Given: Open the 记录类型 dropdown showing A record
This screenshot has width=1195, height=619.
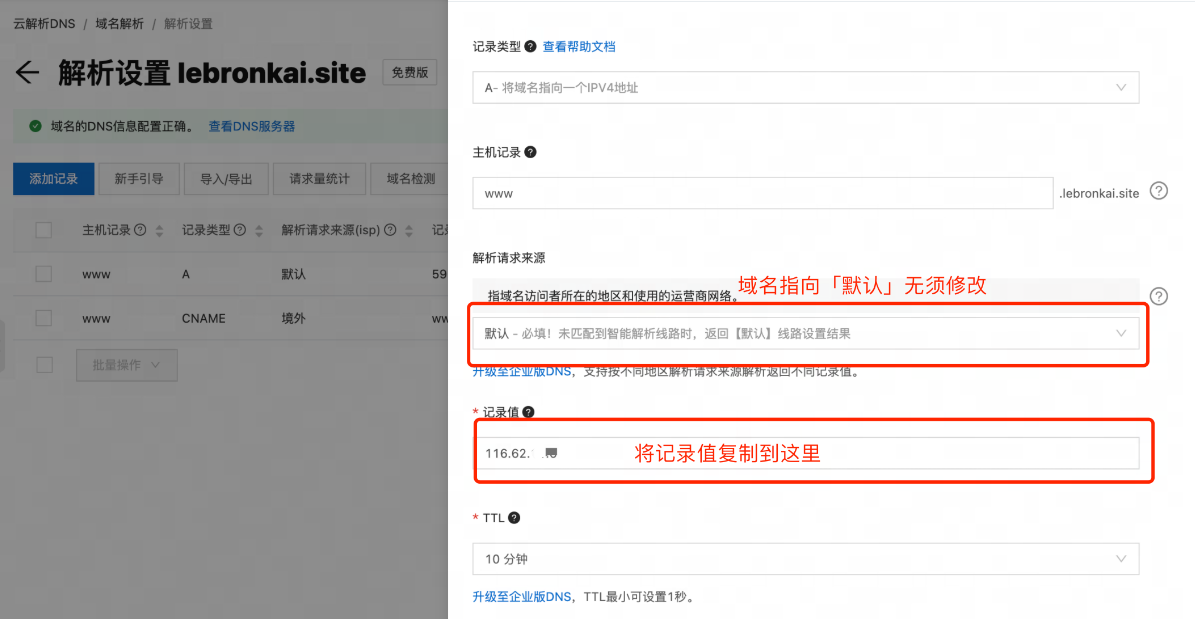Looking at the screenshot, I should pyautogui.click(x=805, y=88).
